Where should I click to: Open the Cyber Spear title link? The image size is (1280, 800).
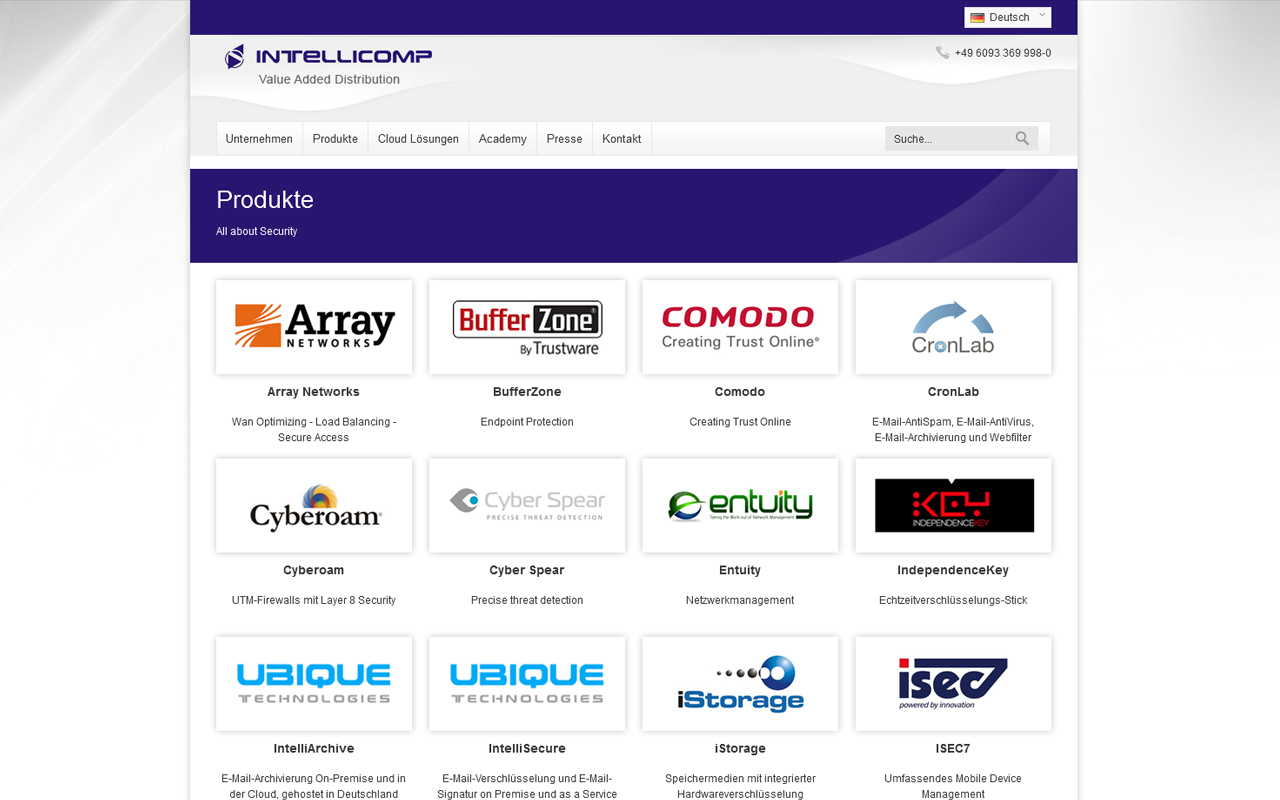click(527, 570)
